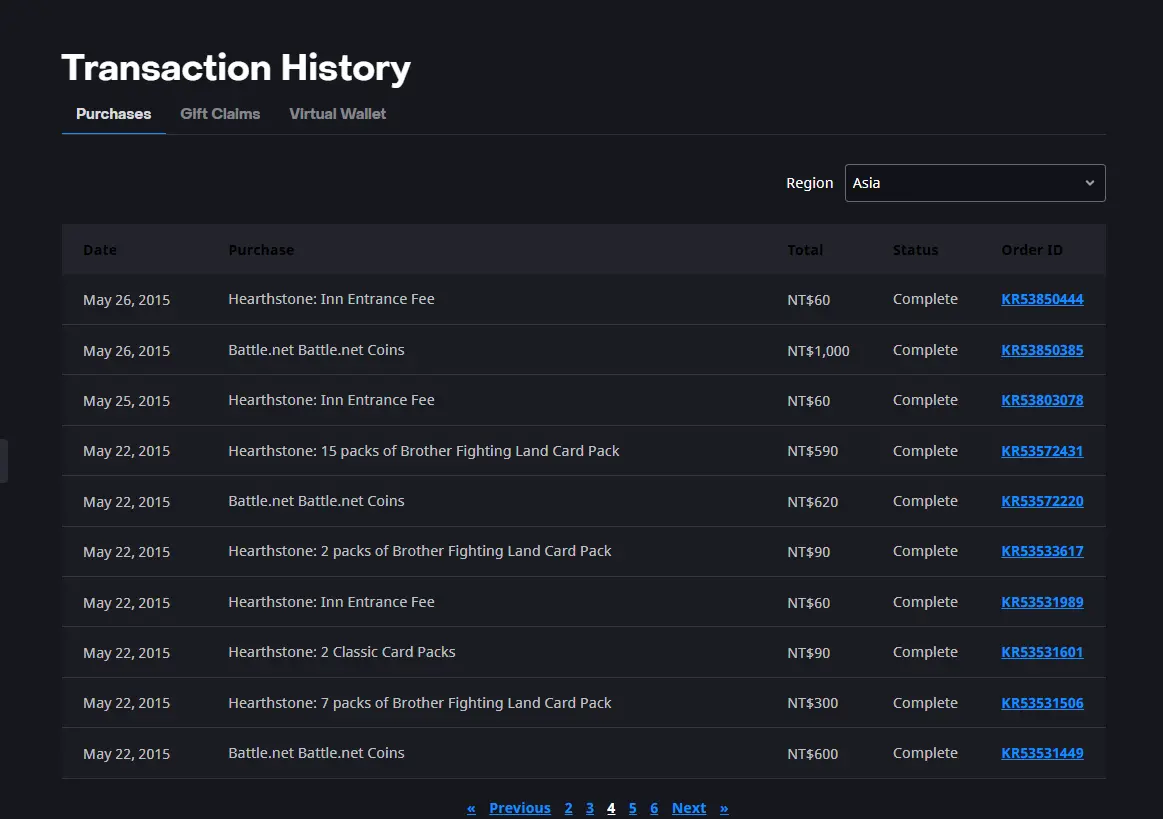Screen dimensions: 1163x819
Task: Select current page 4 in pagination
Action: [611, 808]
